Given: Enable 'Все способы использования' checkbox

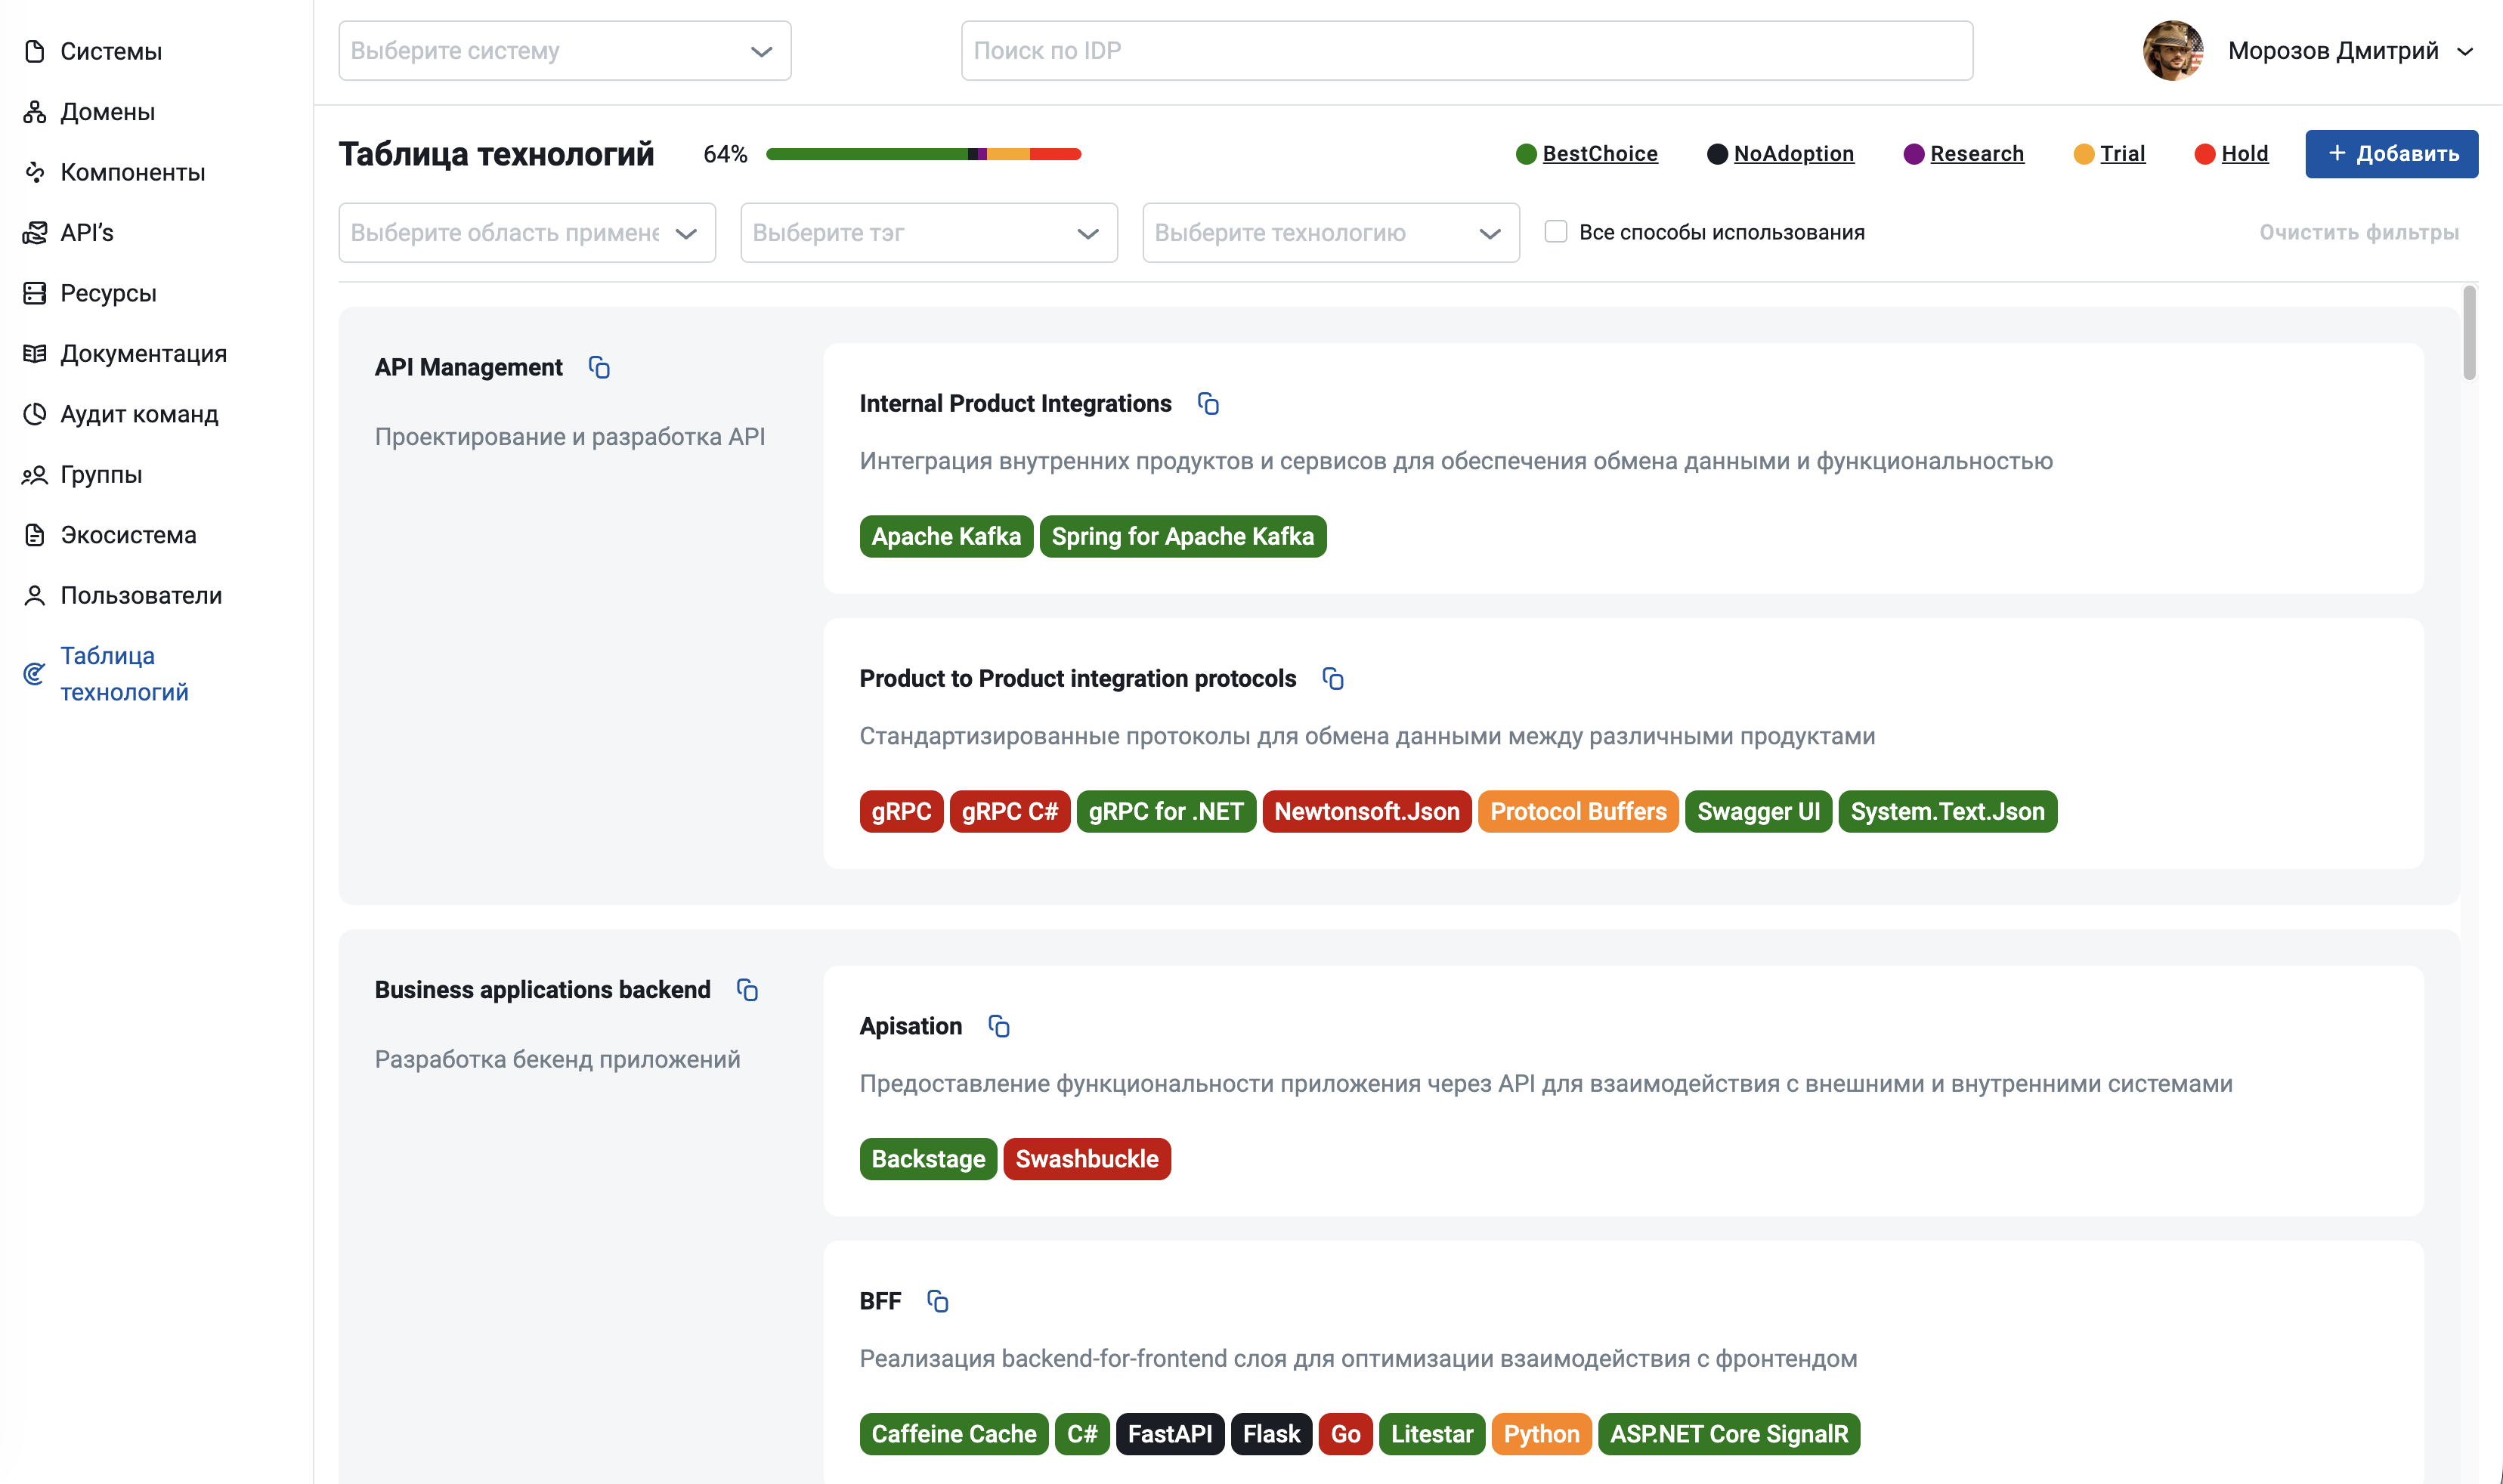Looking at the screenshot, I should pyautogui.click(x=1555, y=232).
